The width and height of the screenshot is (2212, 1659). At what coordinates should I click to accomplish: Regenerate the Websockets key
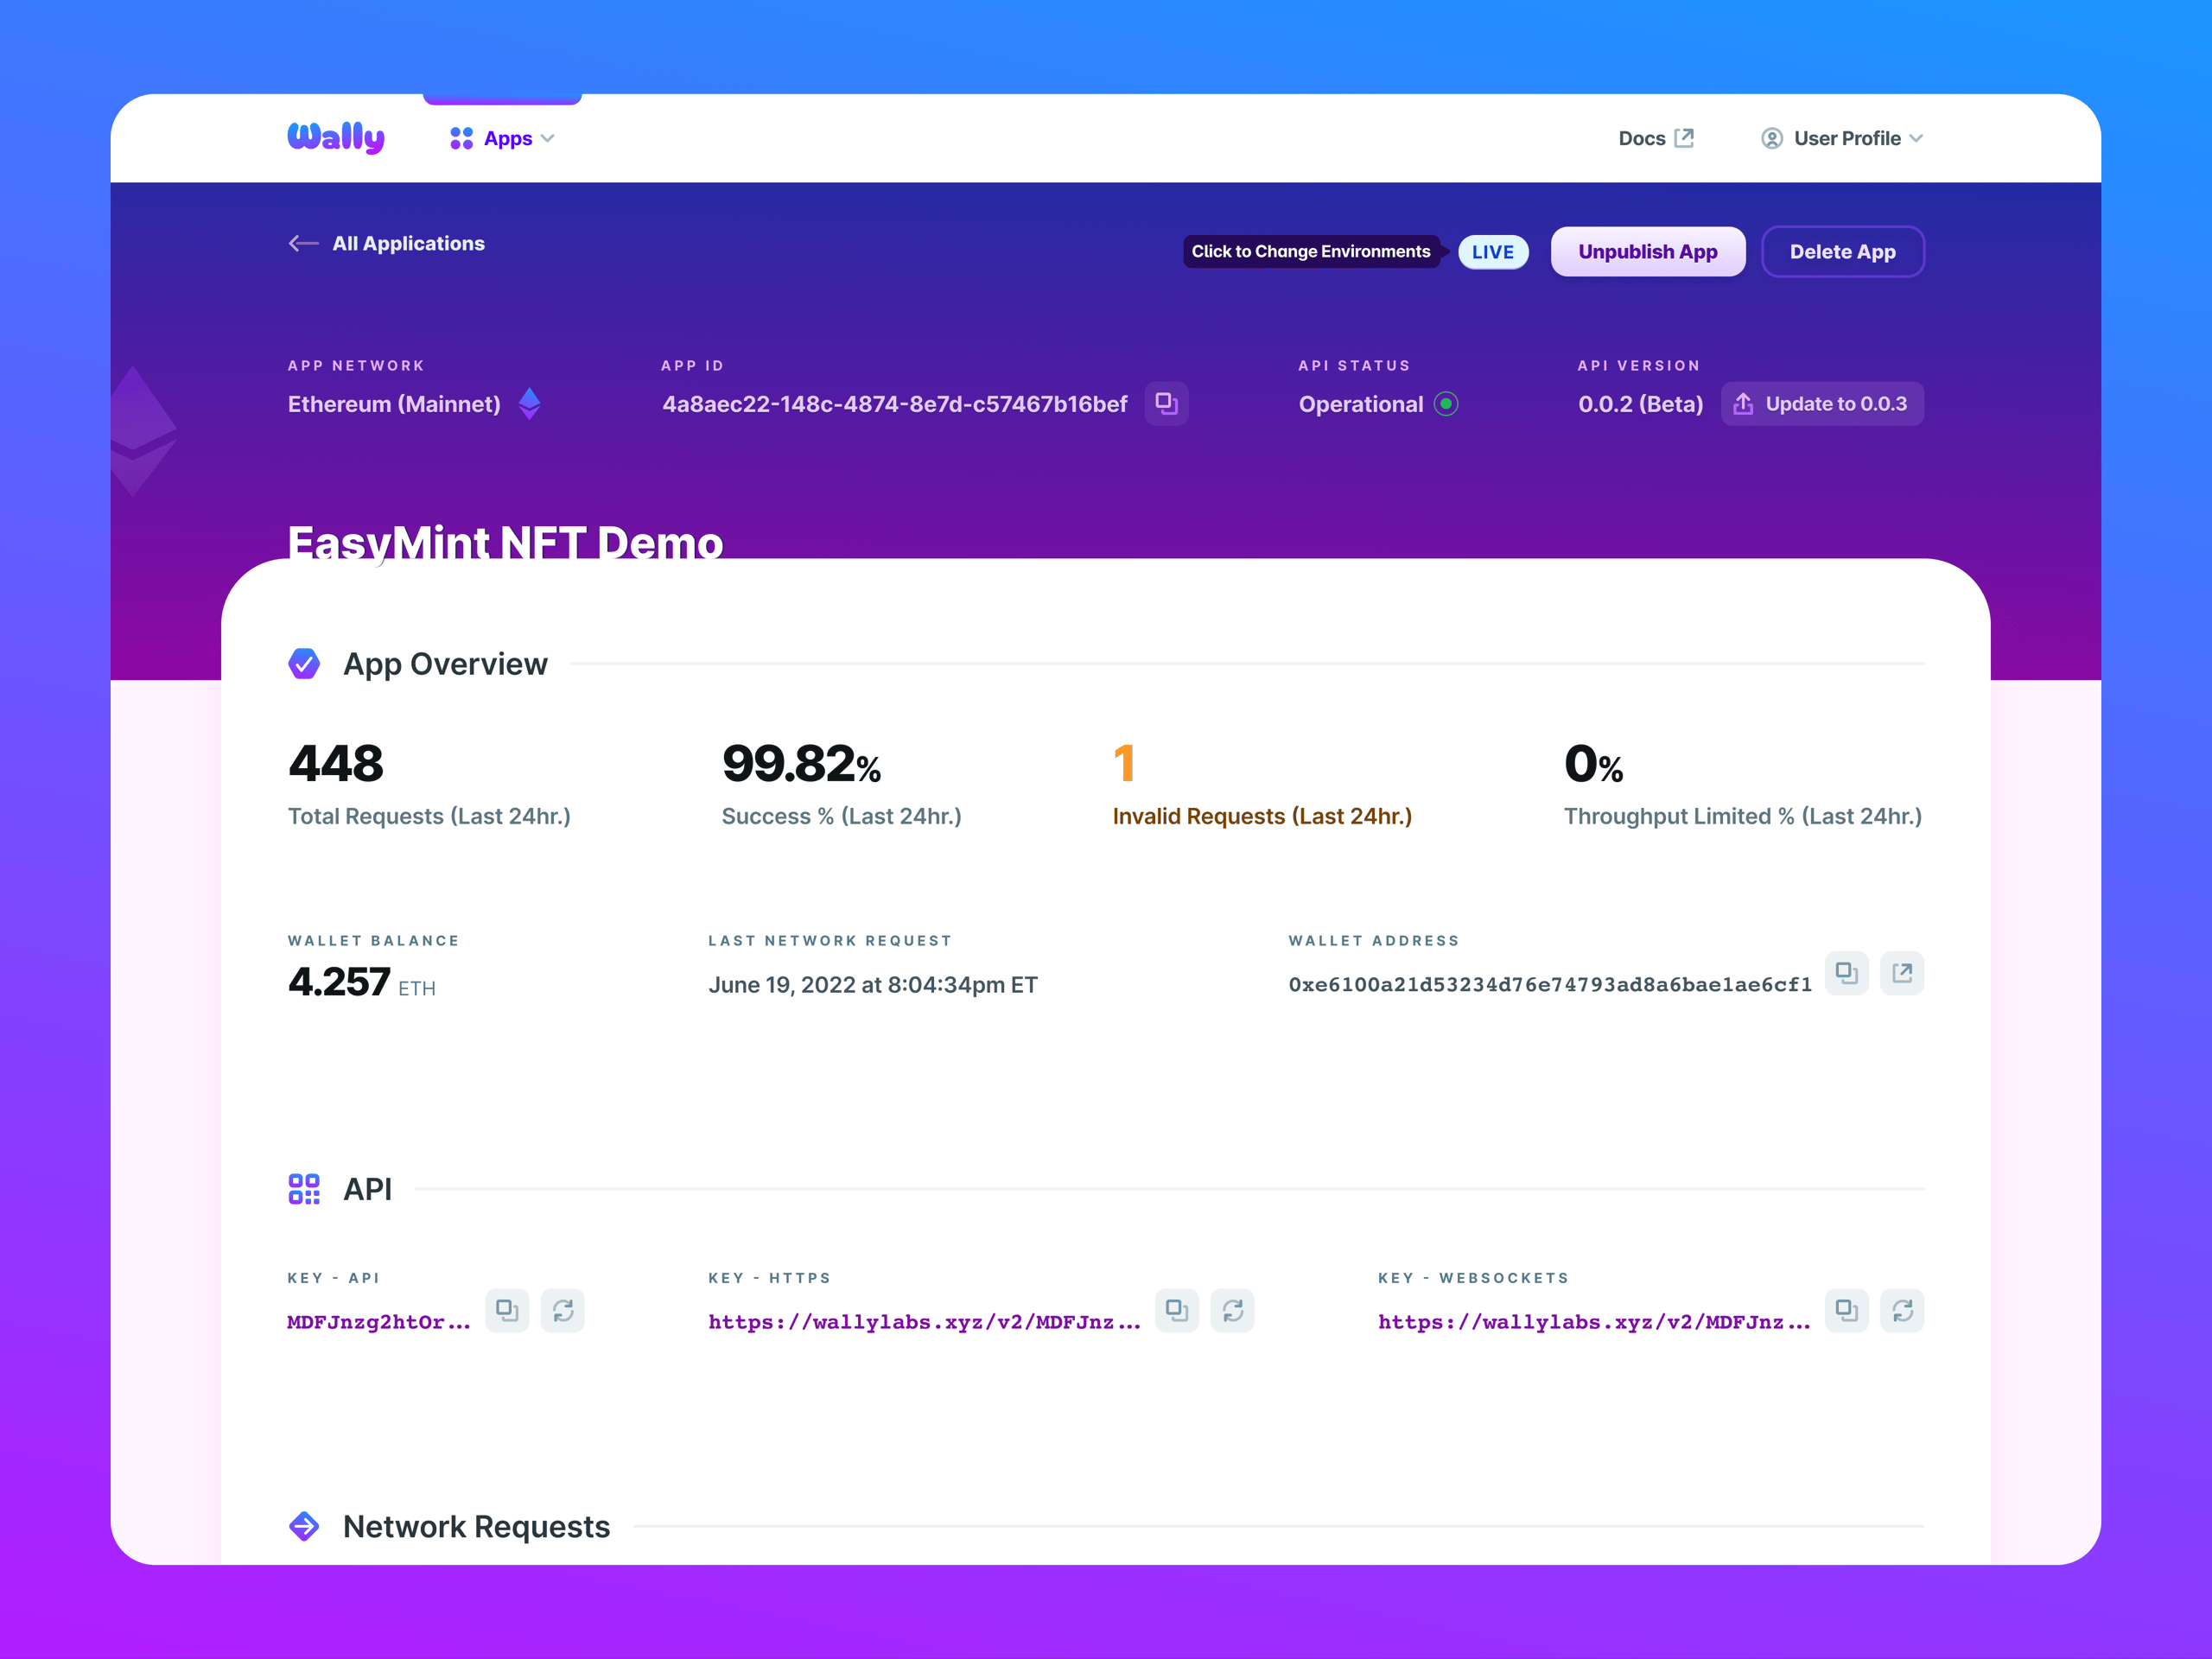(x=1902, y=1310)
